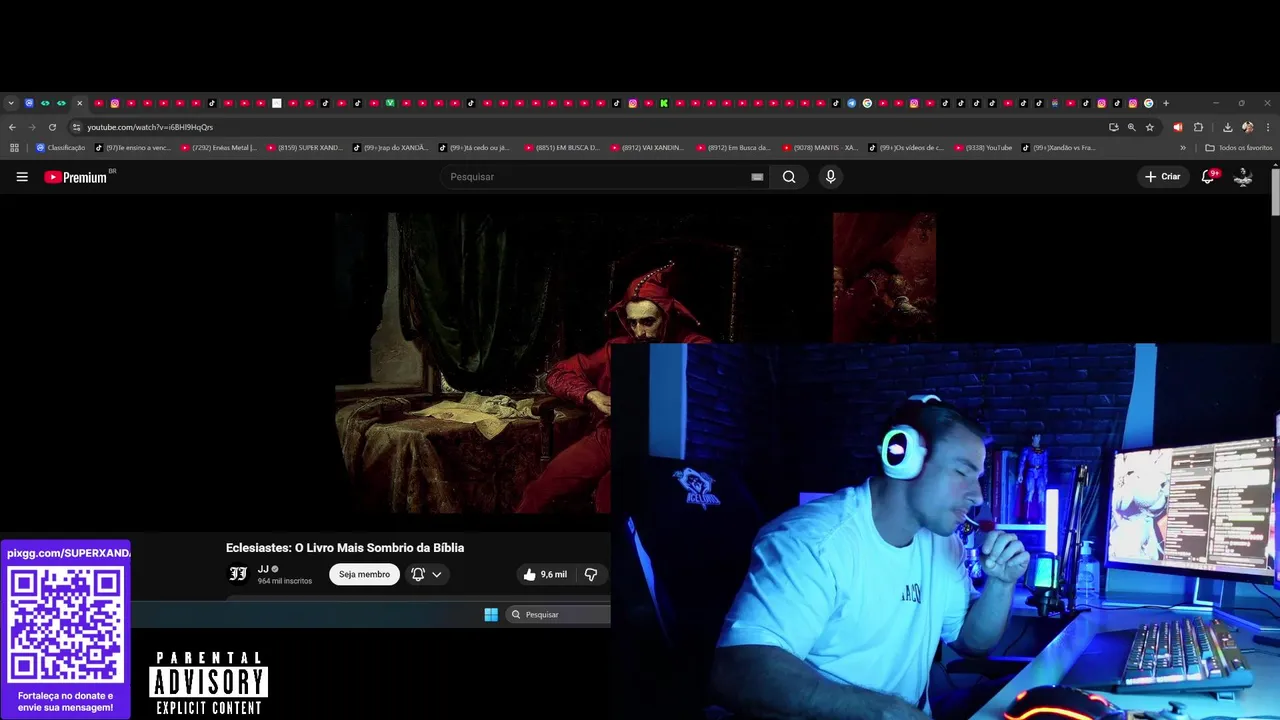Image resolution: width=1280 pixels, height=720 pixels.
Task: Click the Seja membro button
Action: [364, 574]
